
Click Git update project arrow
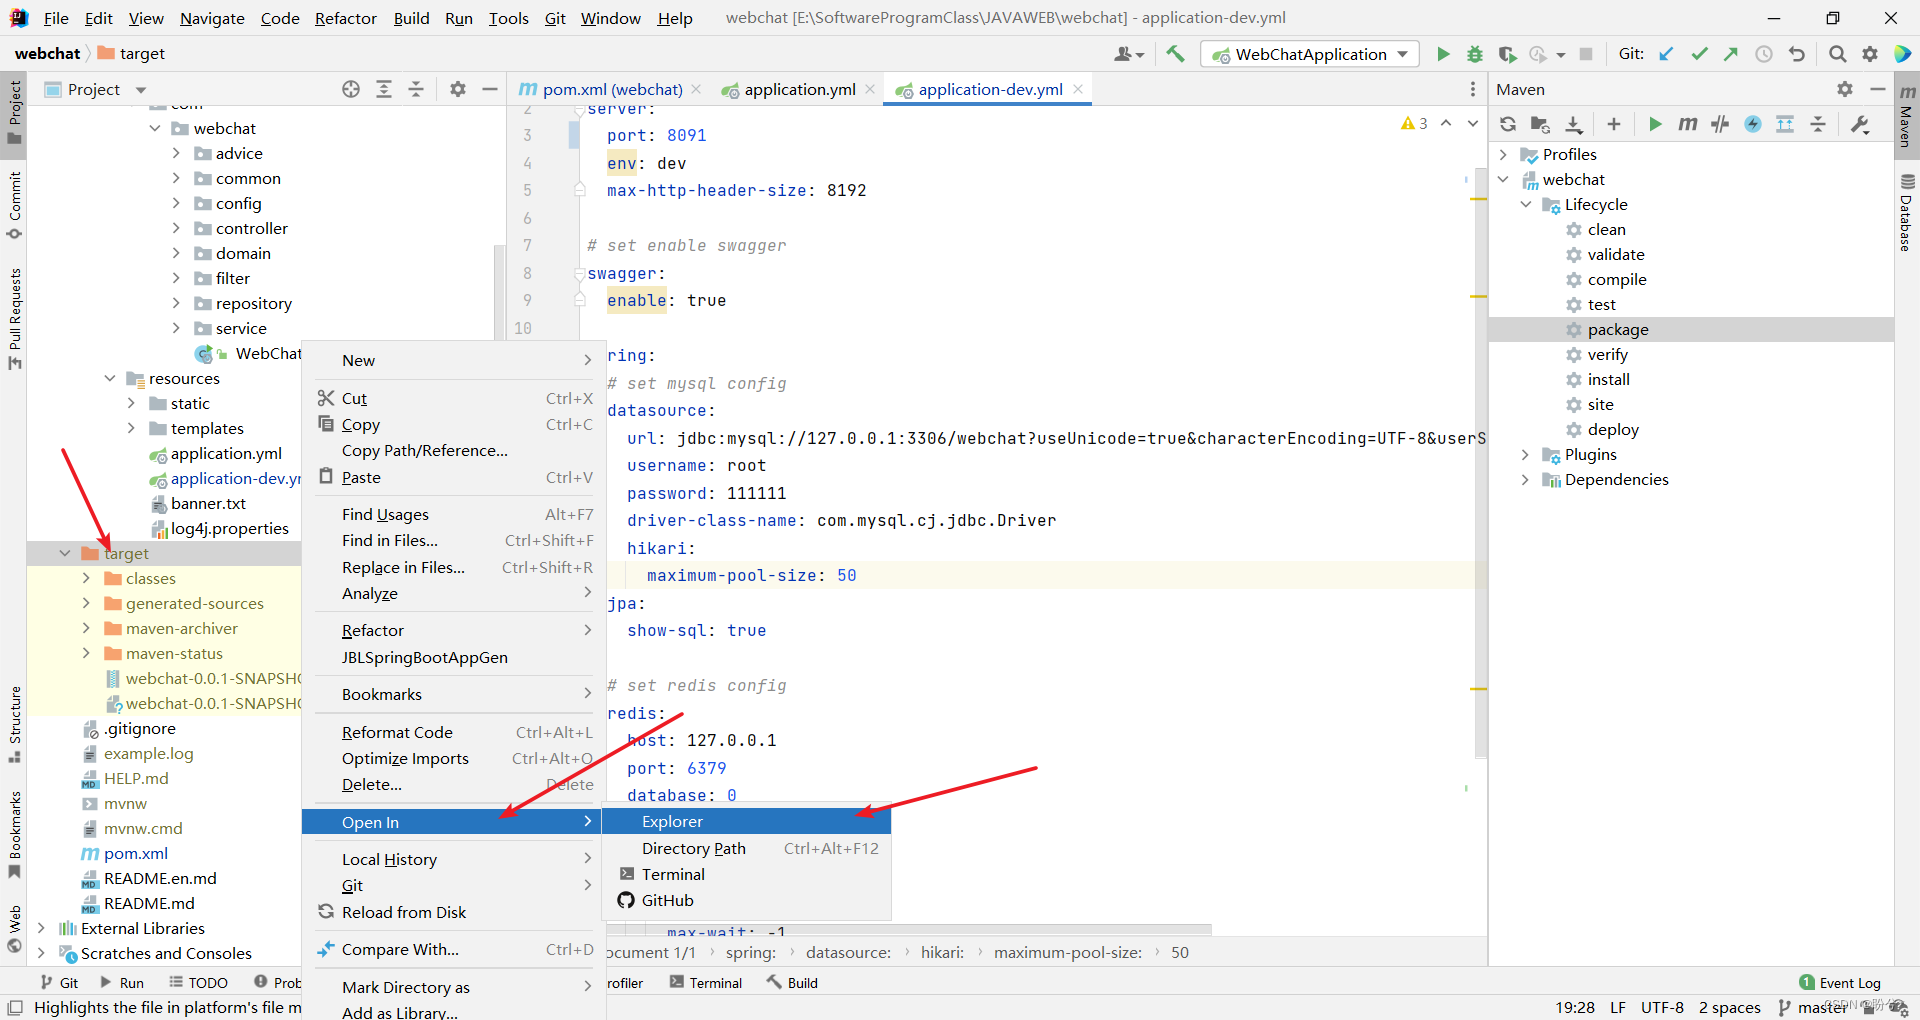pos(1666,54)
